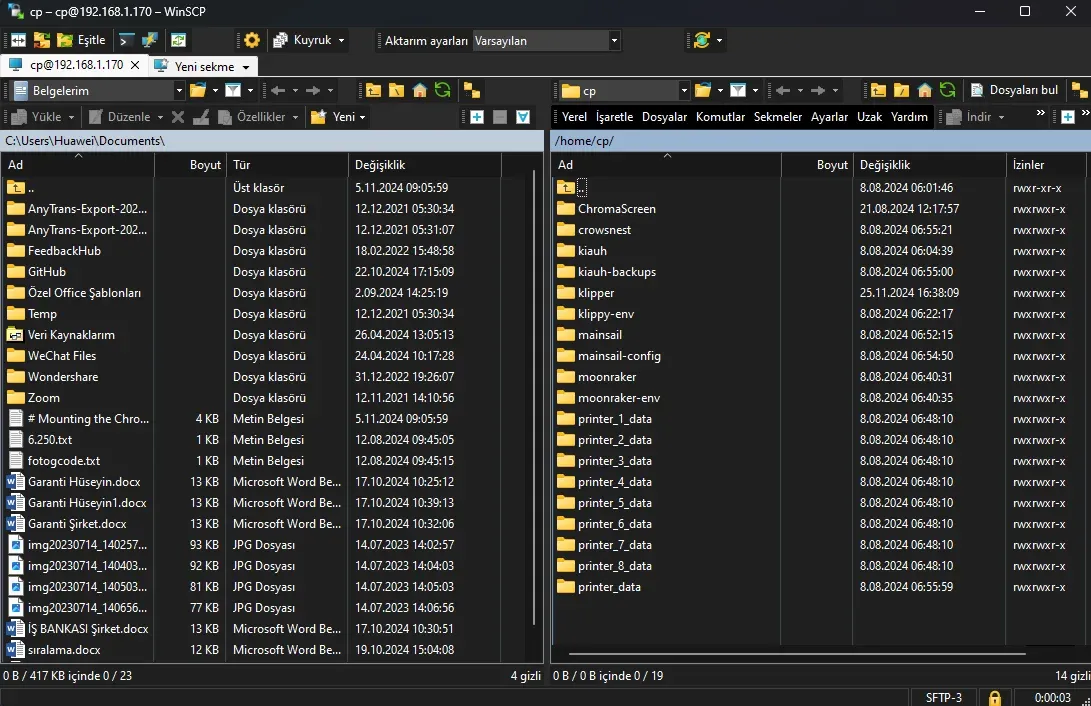This screenshot has width=1091, height=706.
Task: Click the lock icon in the status bar
Action: (x=995, y=698)
